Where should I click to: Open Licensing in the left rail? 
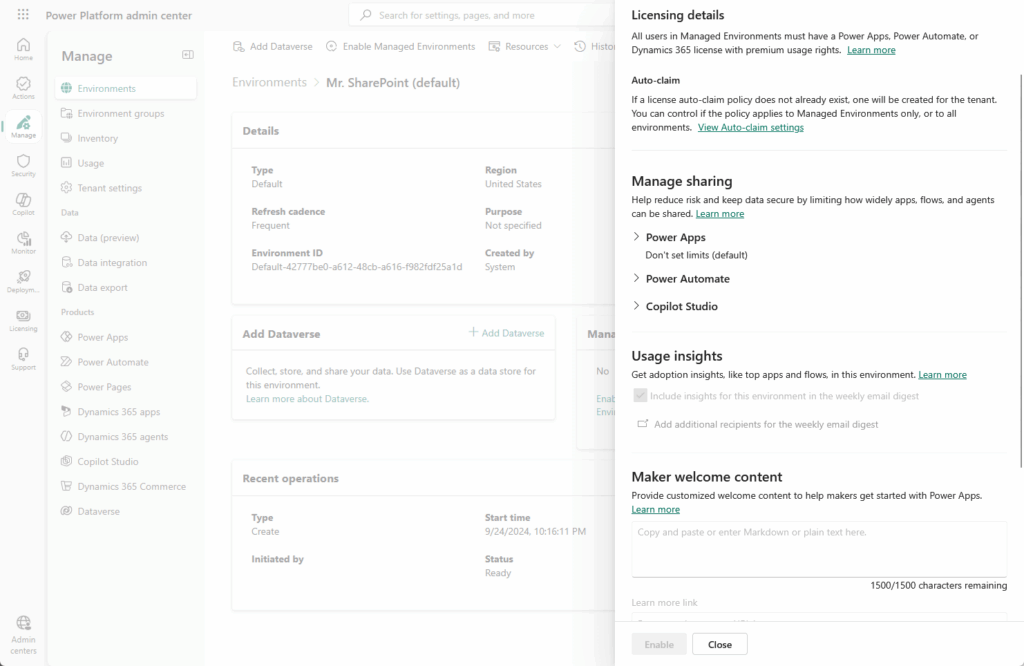point(24,320)
